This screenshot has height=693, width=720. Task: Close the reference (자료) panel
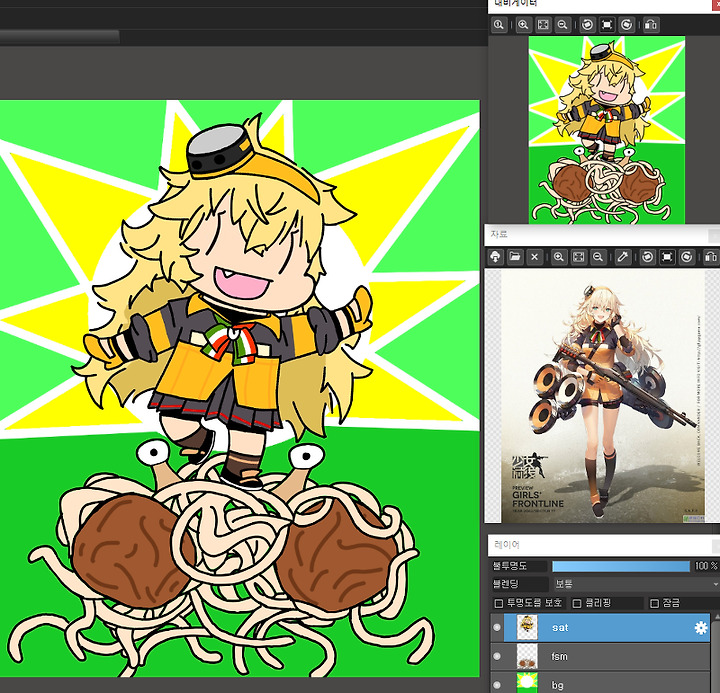[715, 236]
